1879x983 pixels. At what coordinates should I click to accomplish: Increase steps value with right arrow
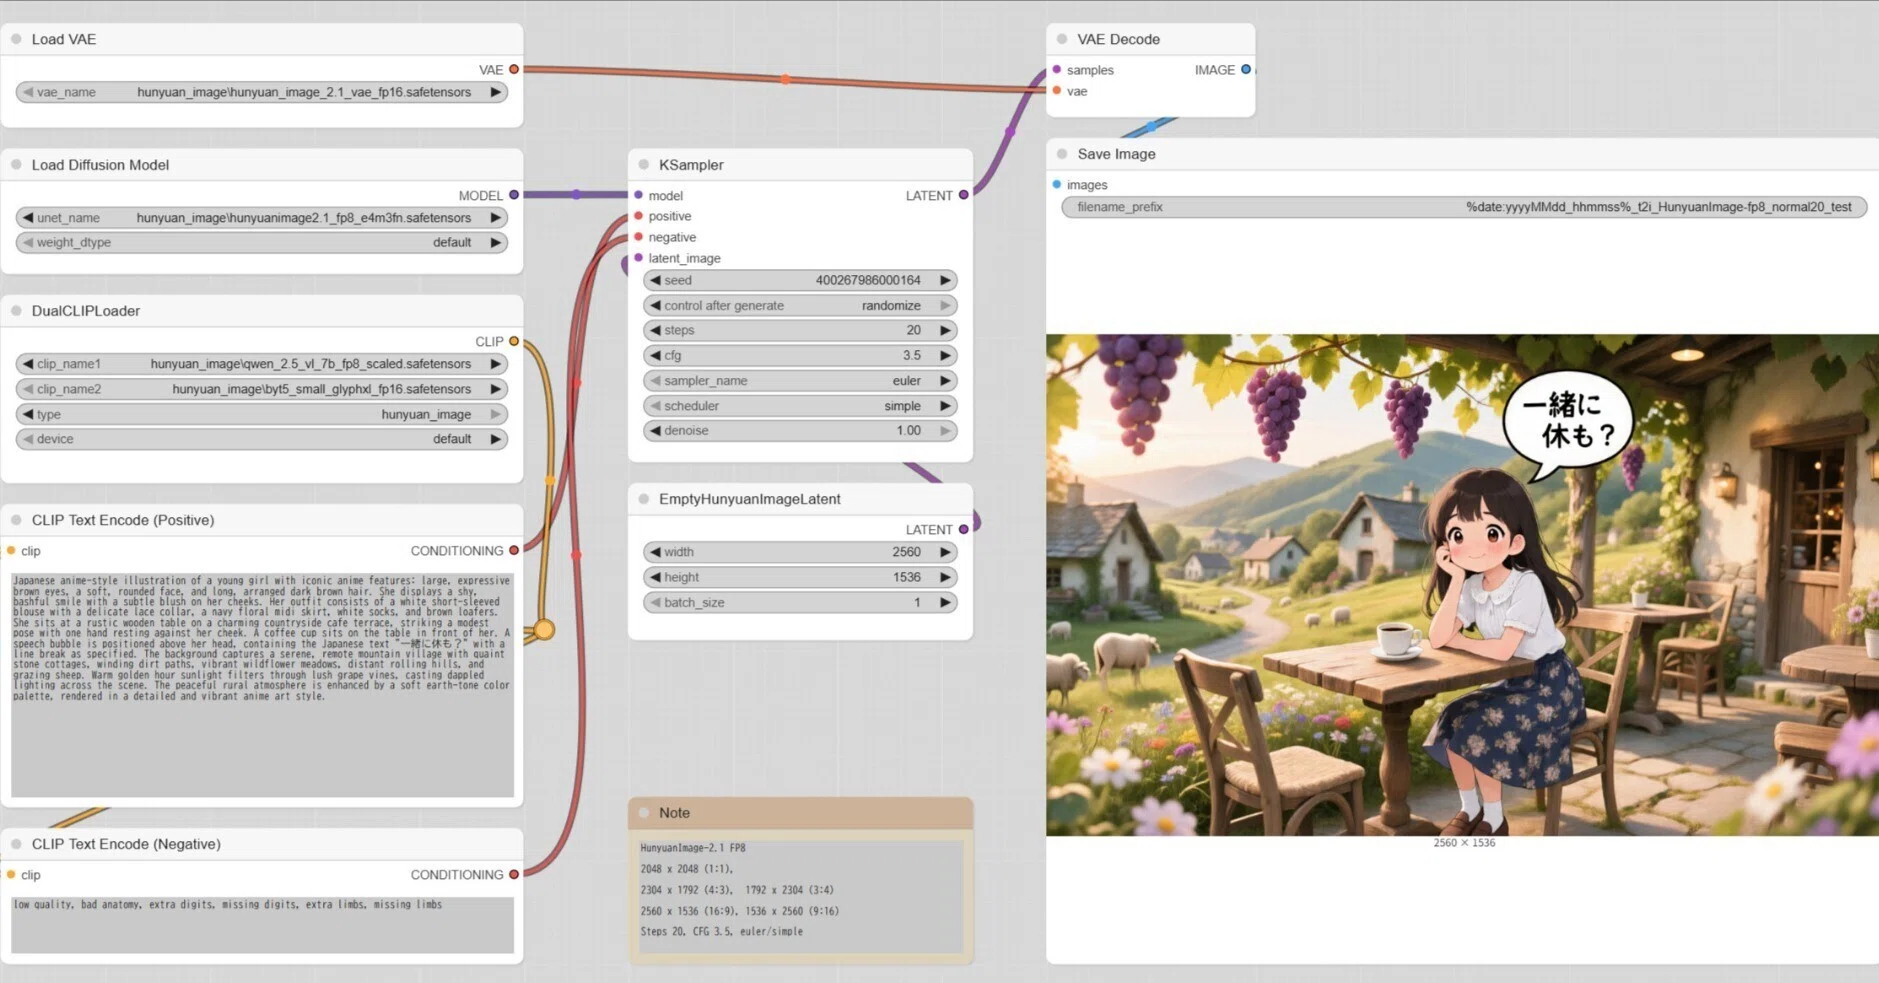point(944,330)
